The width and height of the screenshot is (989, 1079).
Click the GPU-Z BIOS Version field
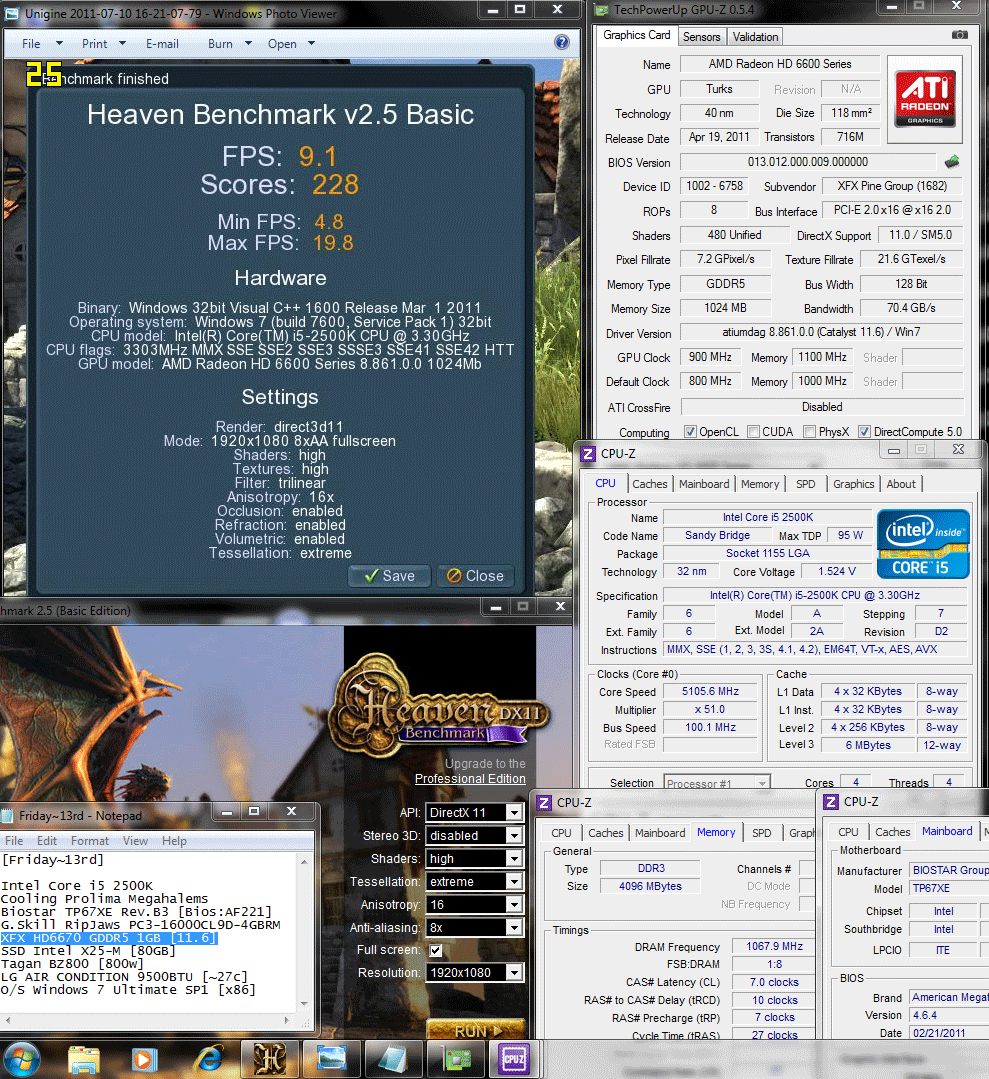pos(808,162)
